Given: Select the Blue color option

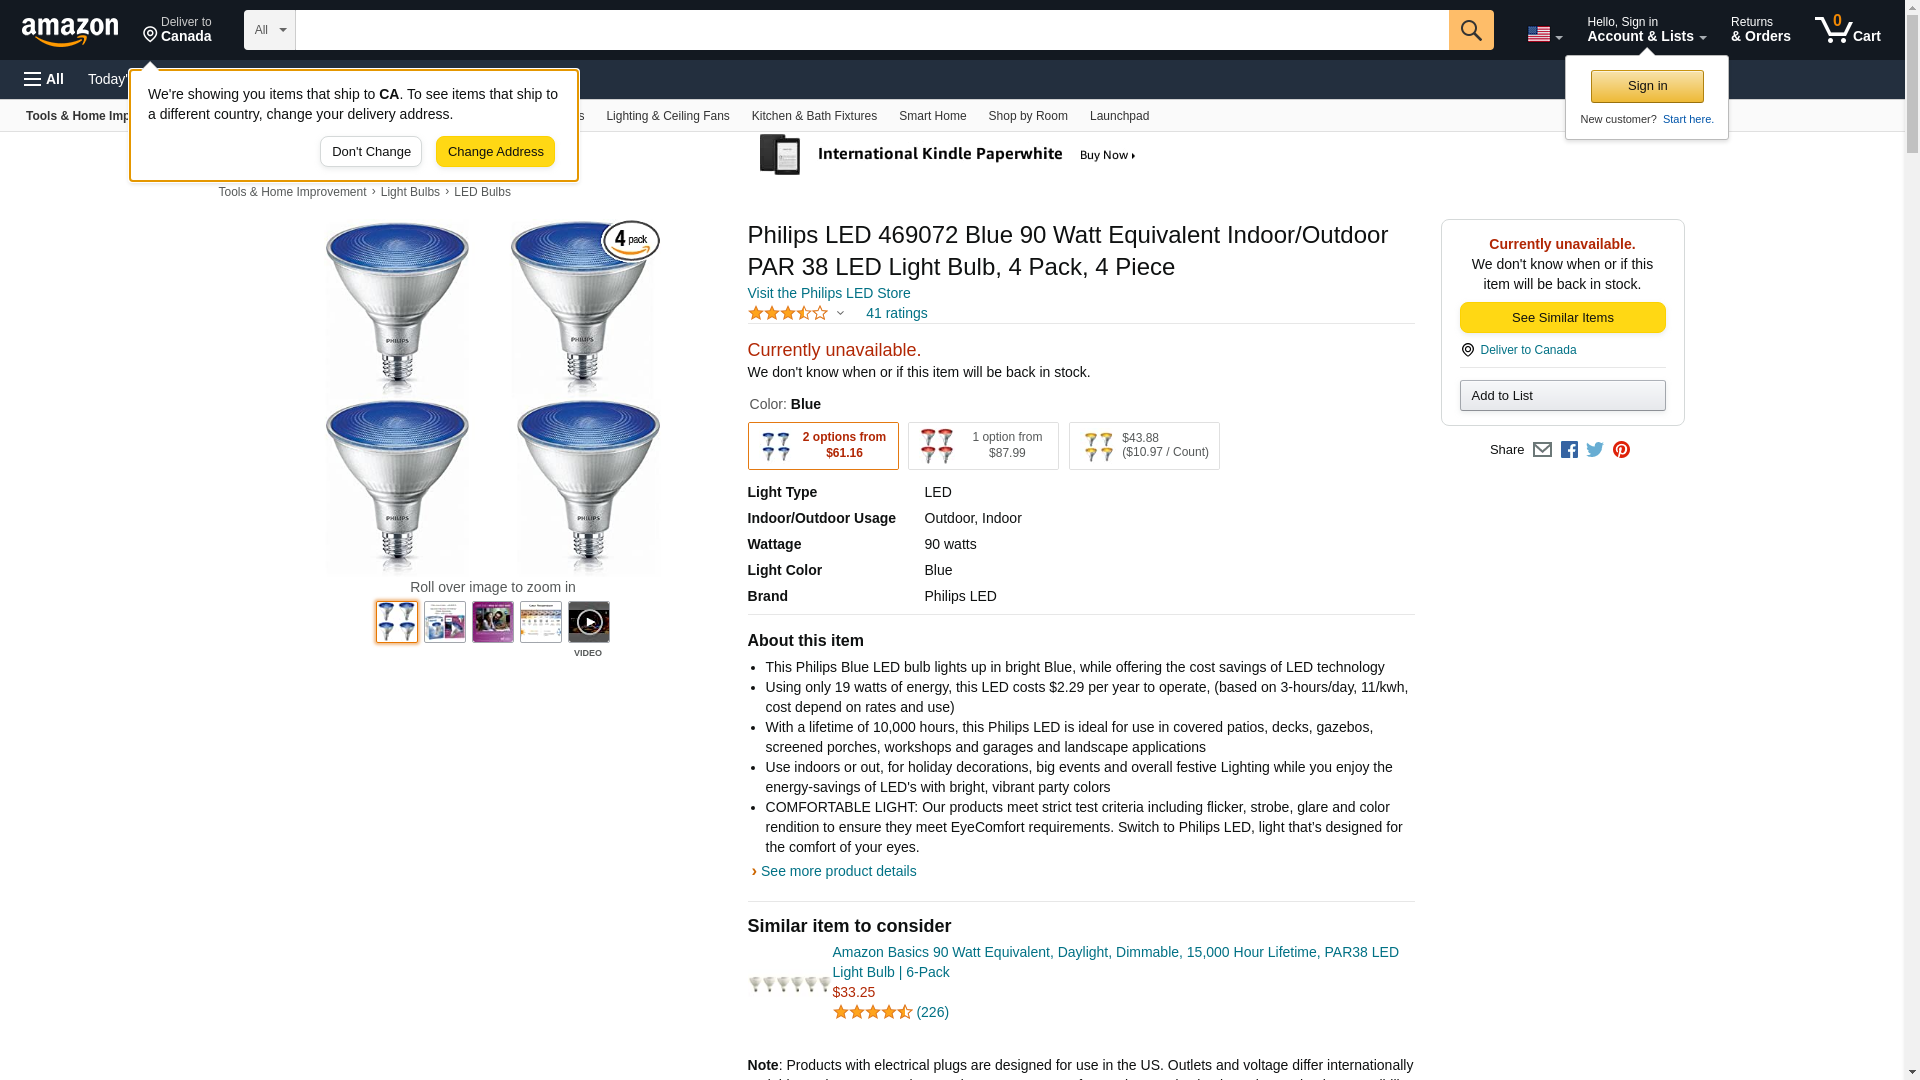Looking at the screenshot, I should (823, 446).
